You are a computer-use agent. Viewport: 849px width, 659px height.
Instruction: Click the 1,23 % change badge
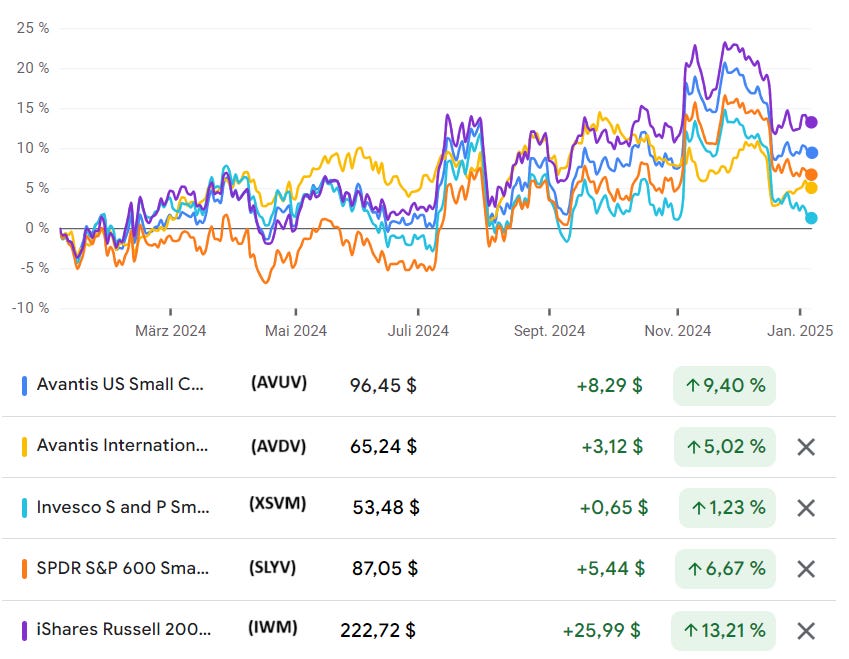point(727,508)
